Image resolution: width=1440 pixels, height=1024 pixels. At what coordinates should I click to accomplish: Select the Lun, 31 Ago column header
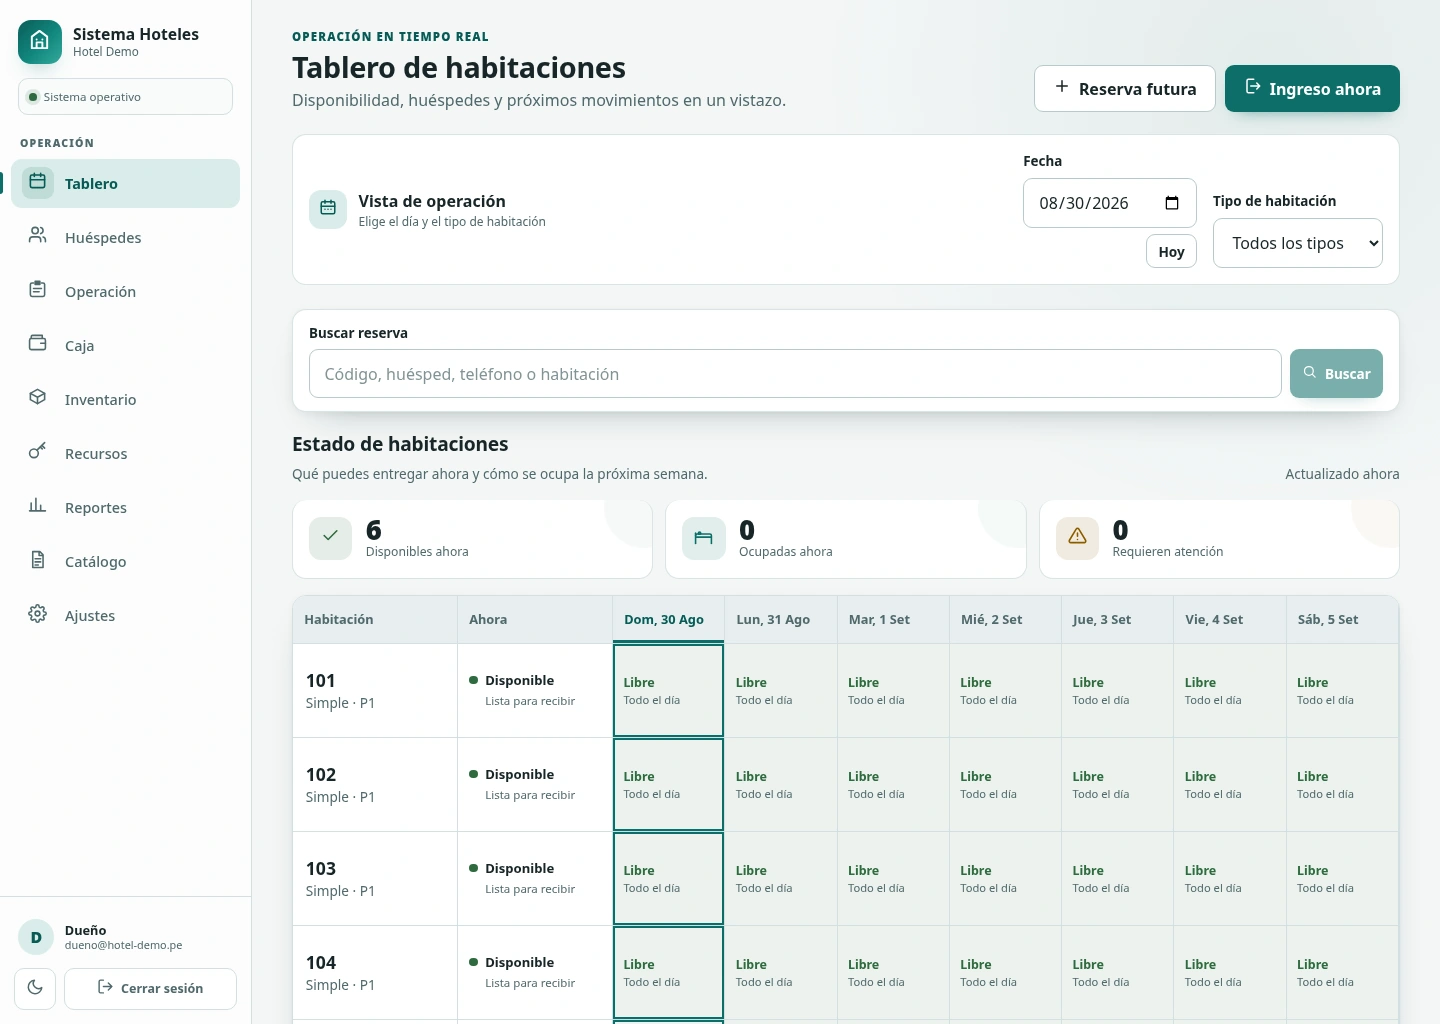tap(780, 619)
